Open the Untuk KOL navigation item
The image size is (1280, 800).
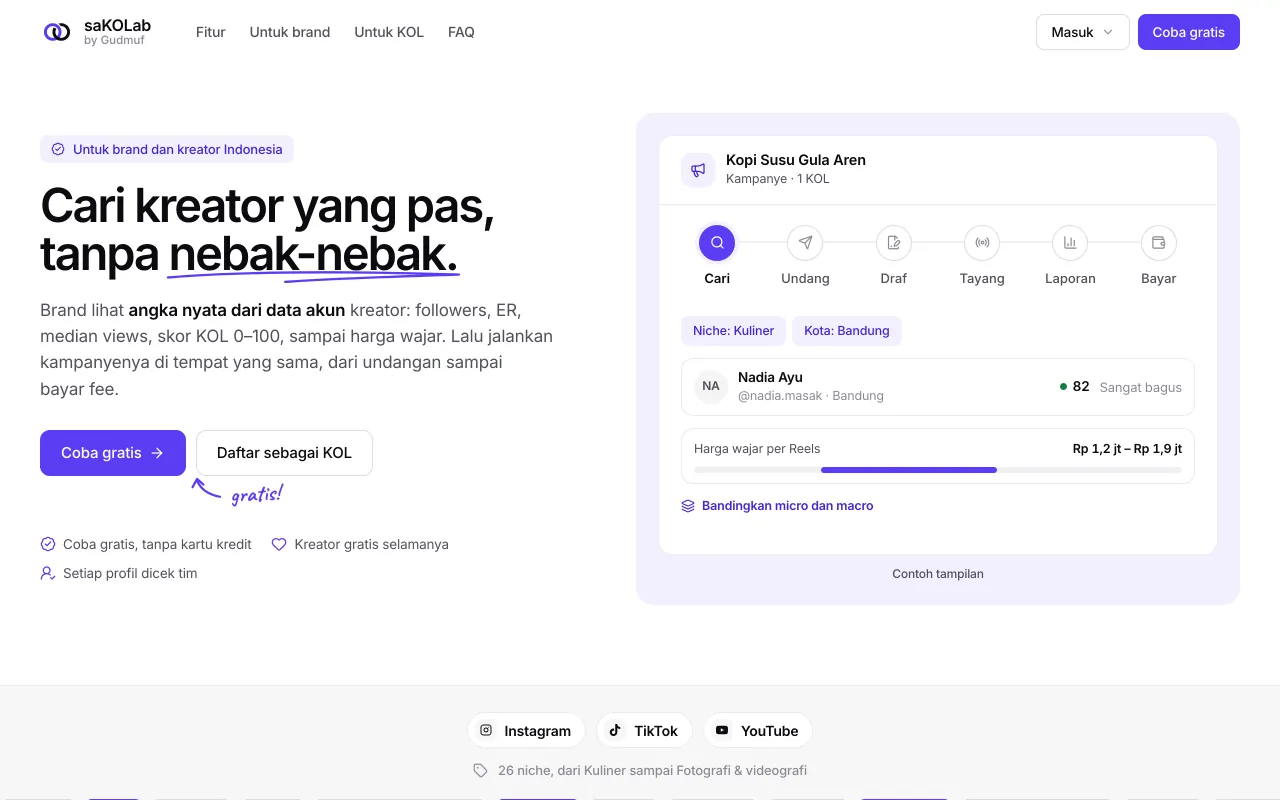pyautogui.click(x=389, y=32)
